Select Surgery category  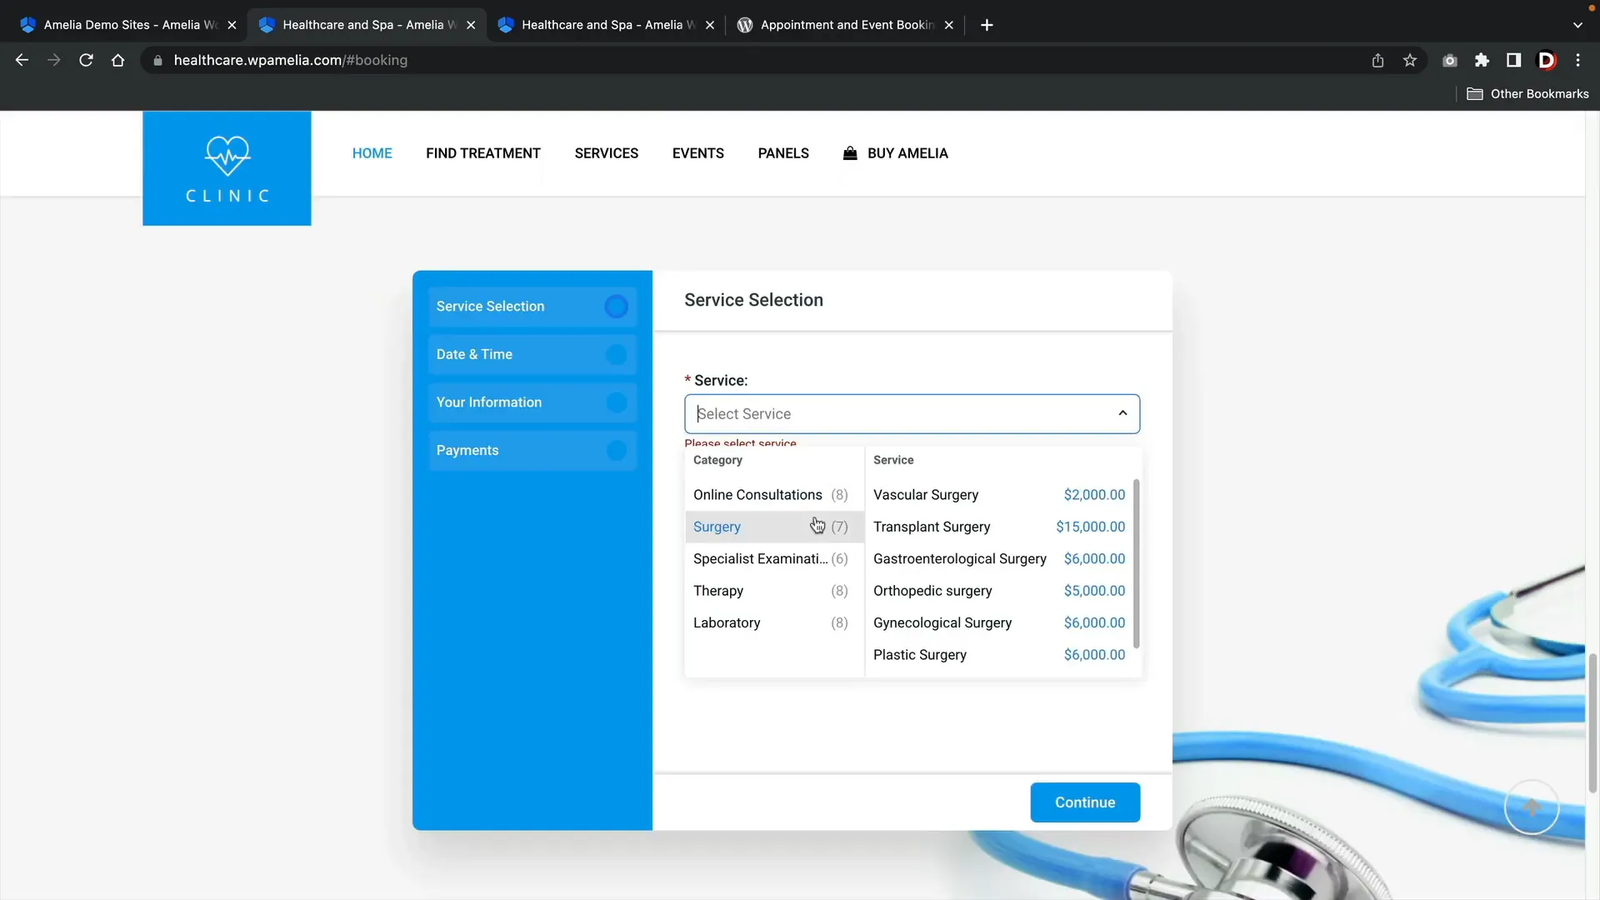point(774,527)
